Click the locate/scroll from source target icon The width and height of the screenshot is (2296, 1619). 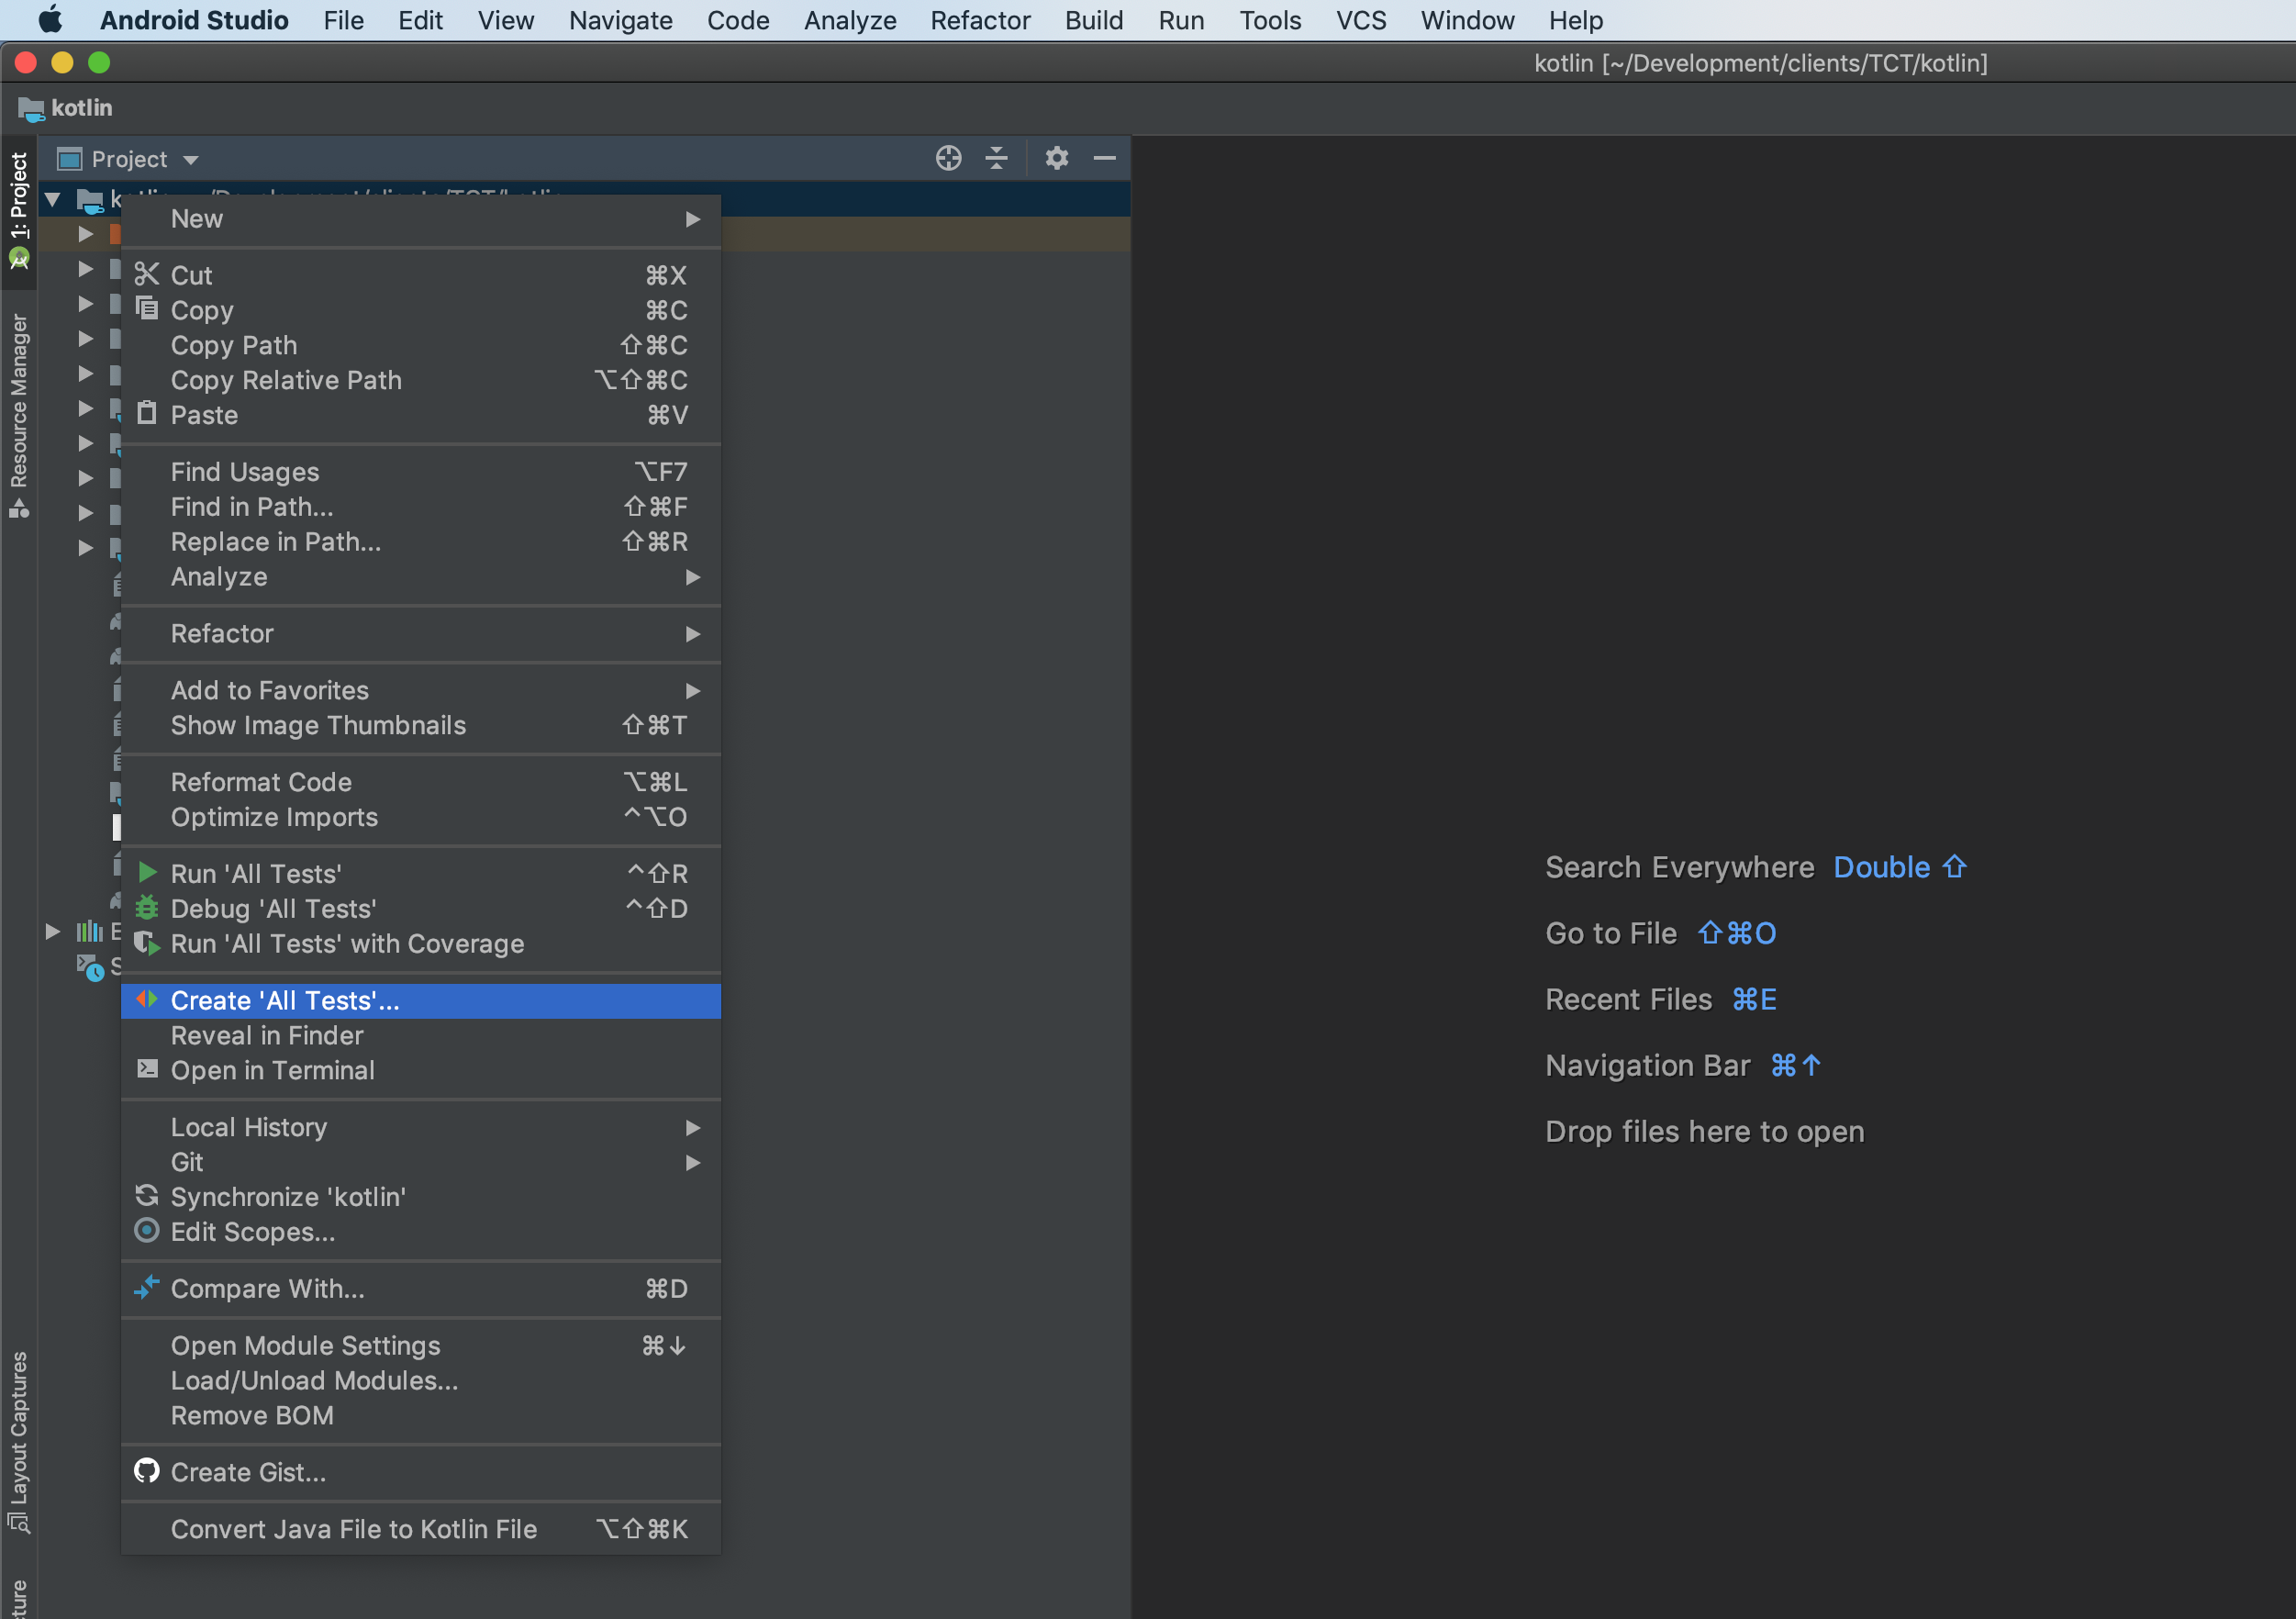click(949, 158)
